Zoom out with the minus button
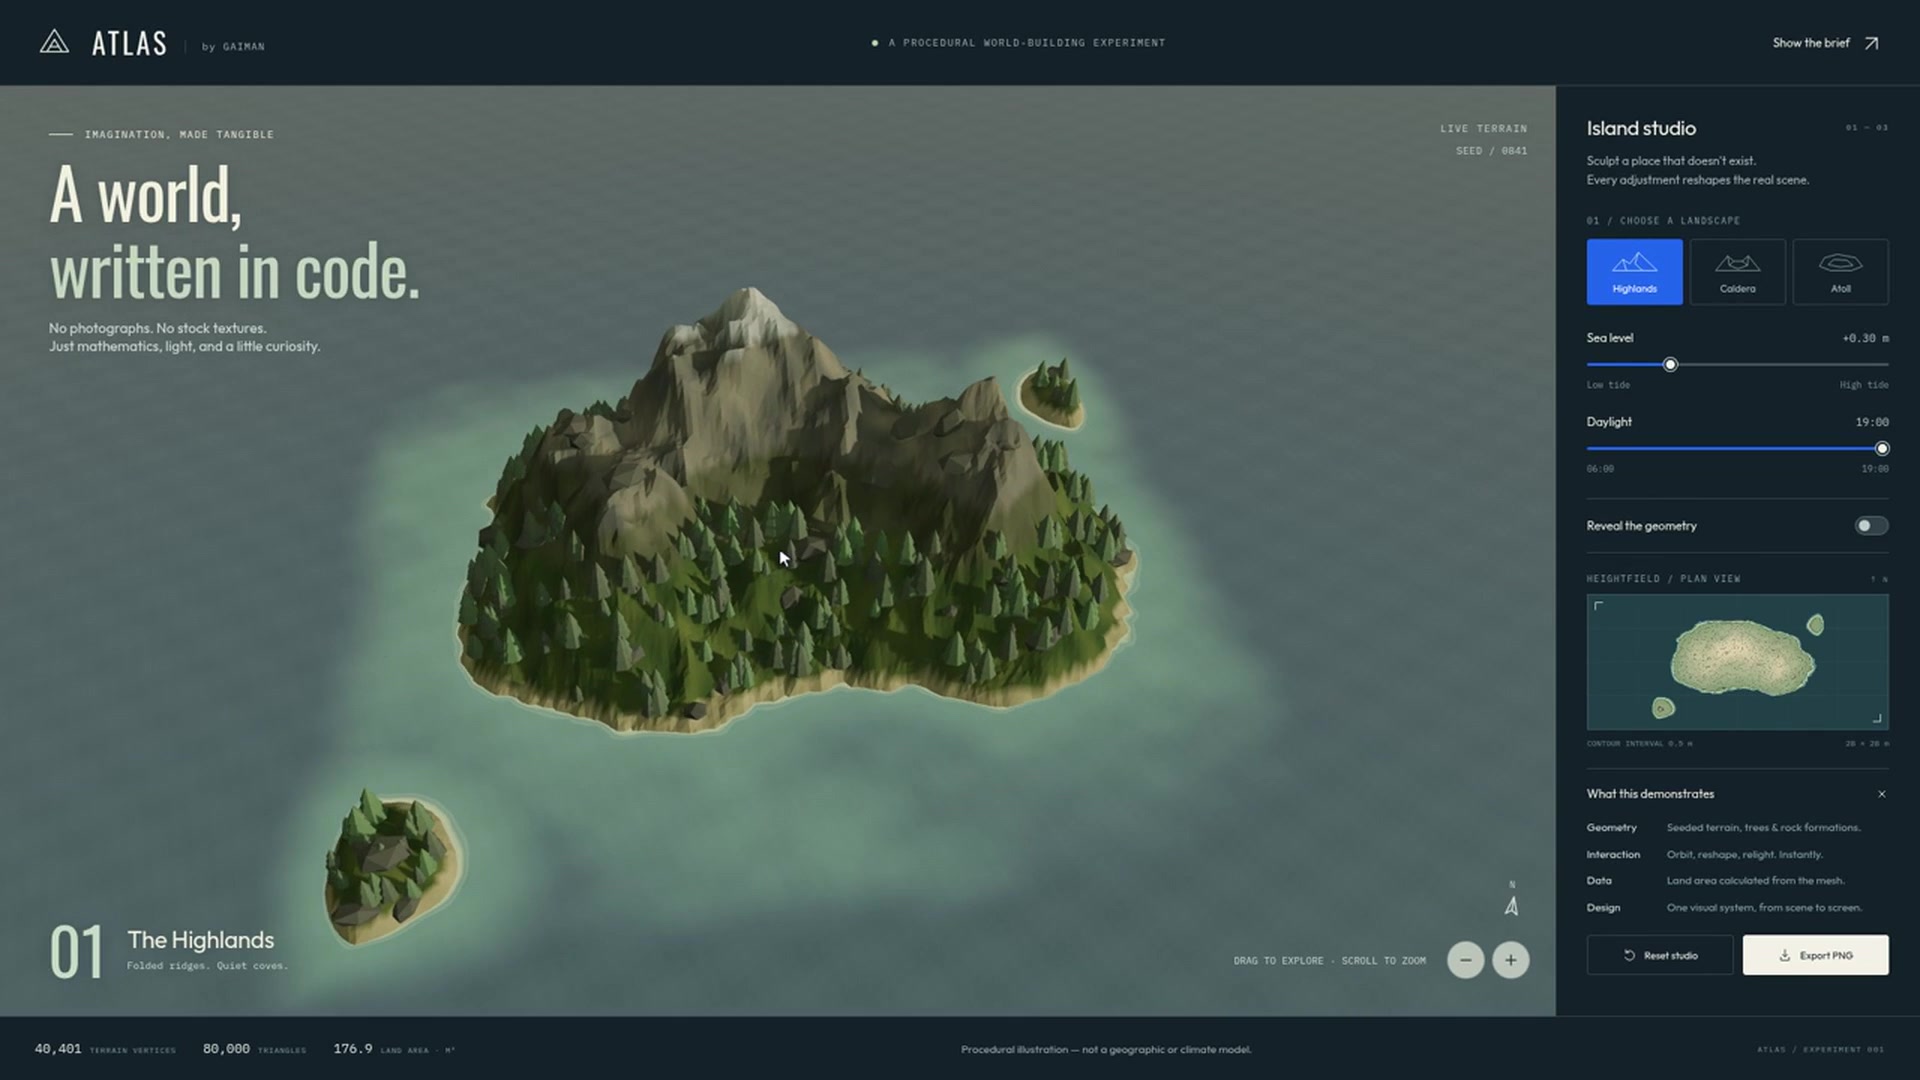 1465,960
